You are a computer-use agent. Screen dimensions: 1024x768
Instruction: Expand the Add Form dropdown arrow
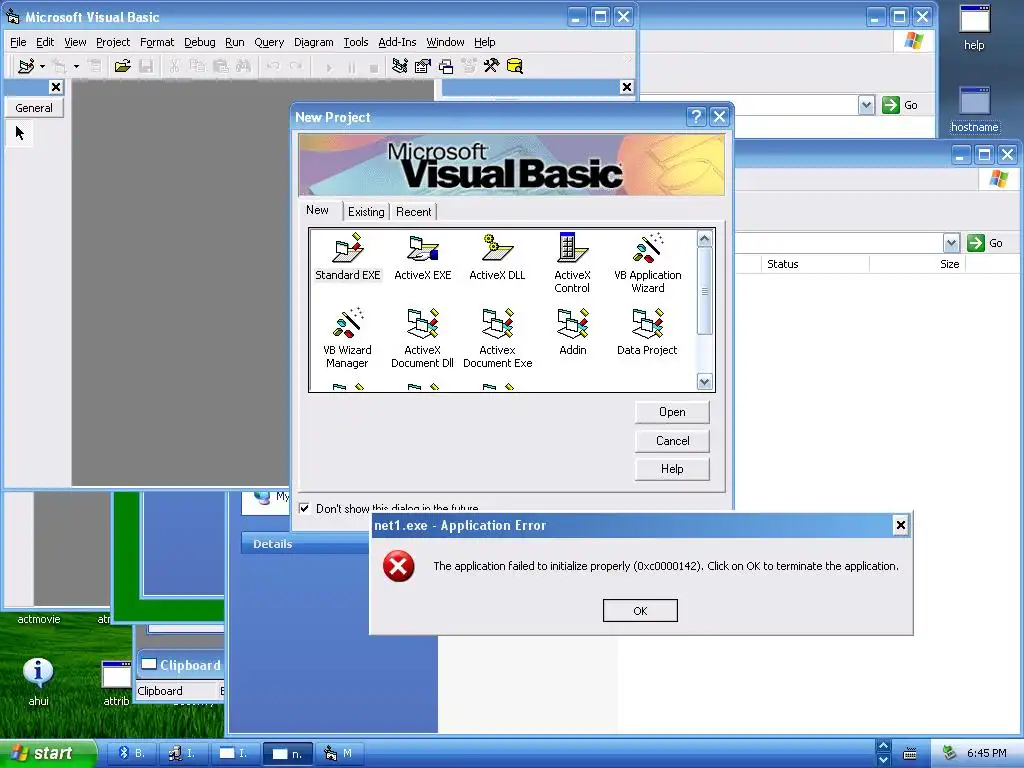(76, 66)
